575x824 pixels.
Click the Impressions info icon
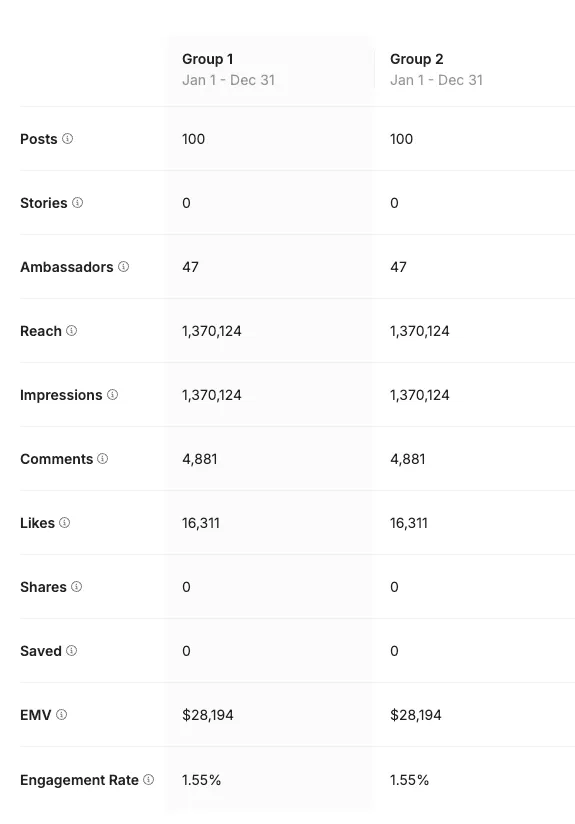[x=112, y=395]
